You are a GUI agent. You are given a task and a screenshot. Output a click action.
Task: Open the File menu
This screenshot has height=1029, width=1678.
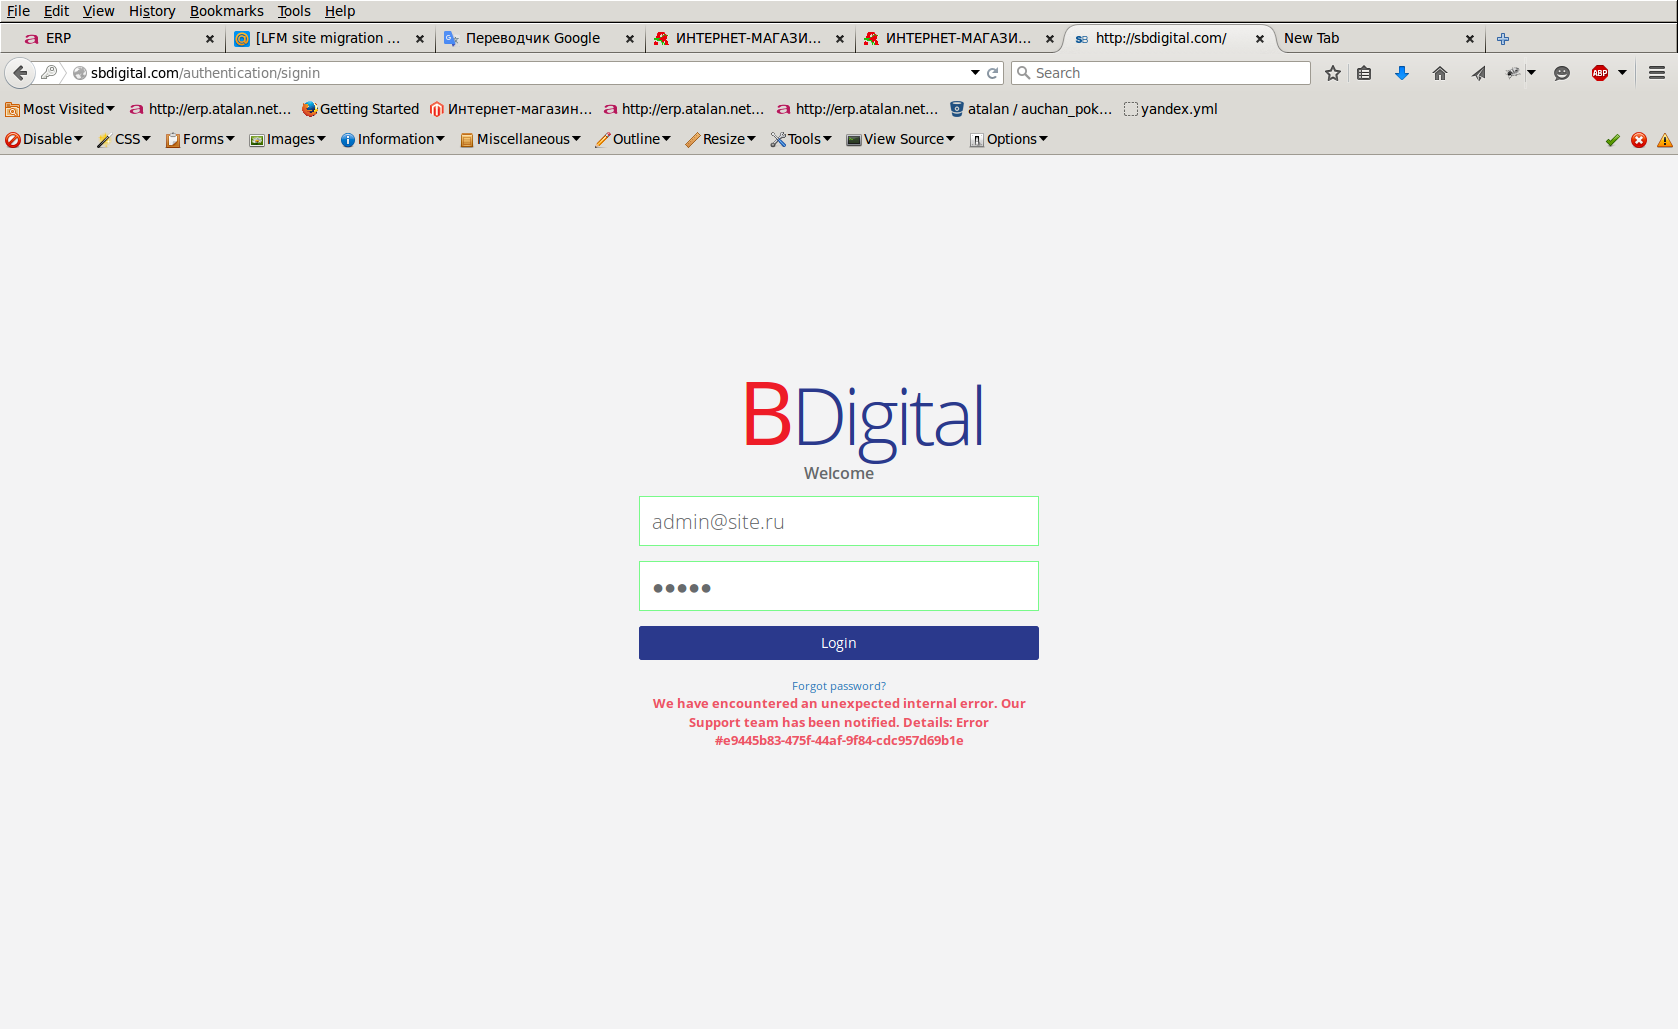click(x=18, y=11)
